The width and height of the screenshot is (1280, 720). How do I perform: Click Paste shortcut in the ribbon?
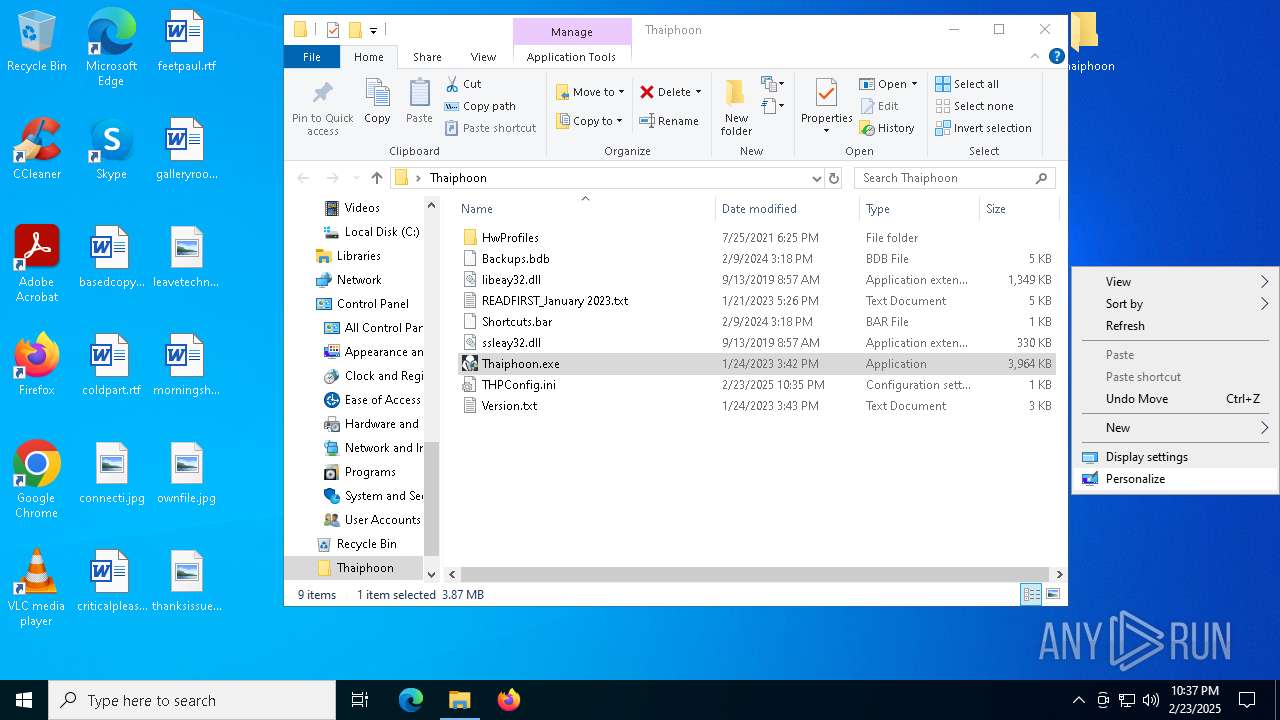point(490,128)
